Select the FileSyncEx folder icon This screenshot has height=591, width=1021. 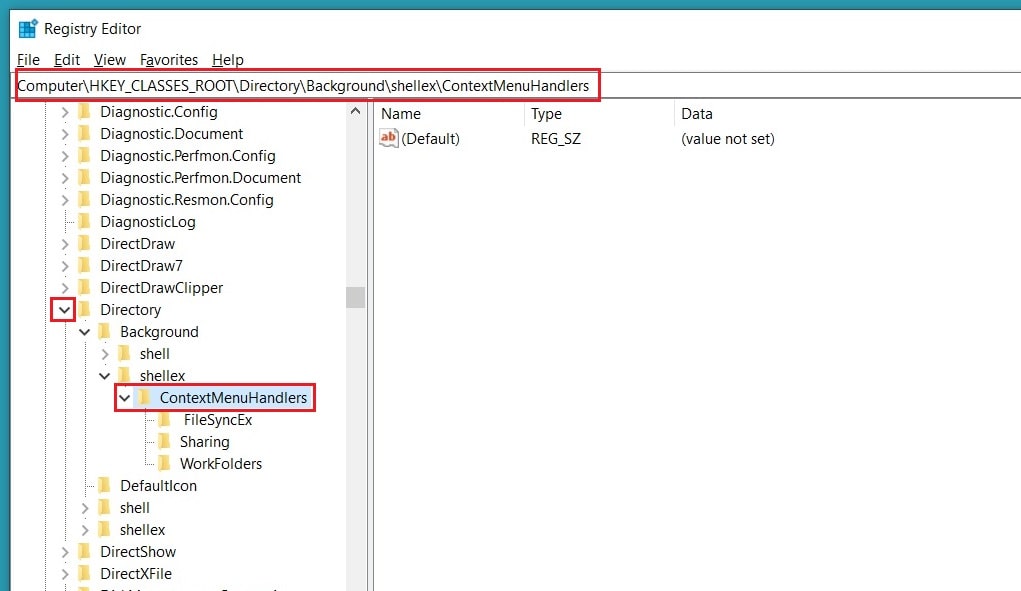click(165, 420)
